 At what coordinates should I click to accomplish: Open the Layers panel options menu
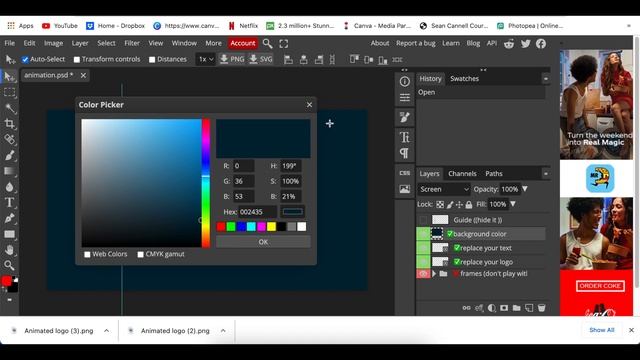[x=546, y=174]
